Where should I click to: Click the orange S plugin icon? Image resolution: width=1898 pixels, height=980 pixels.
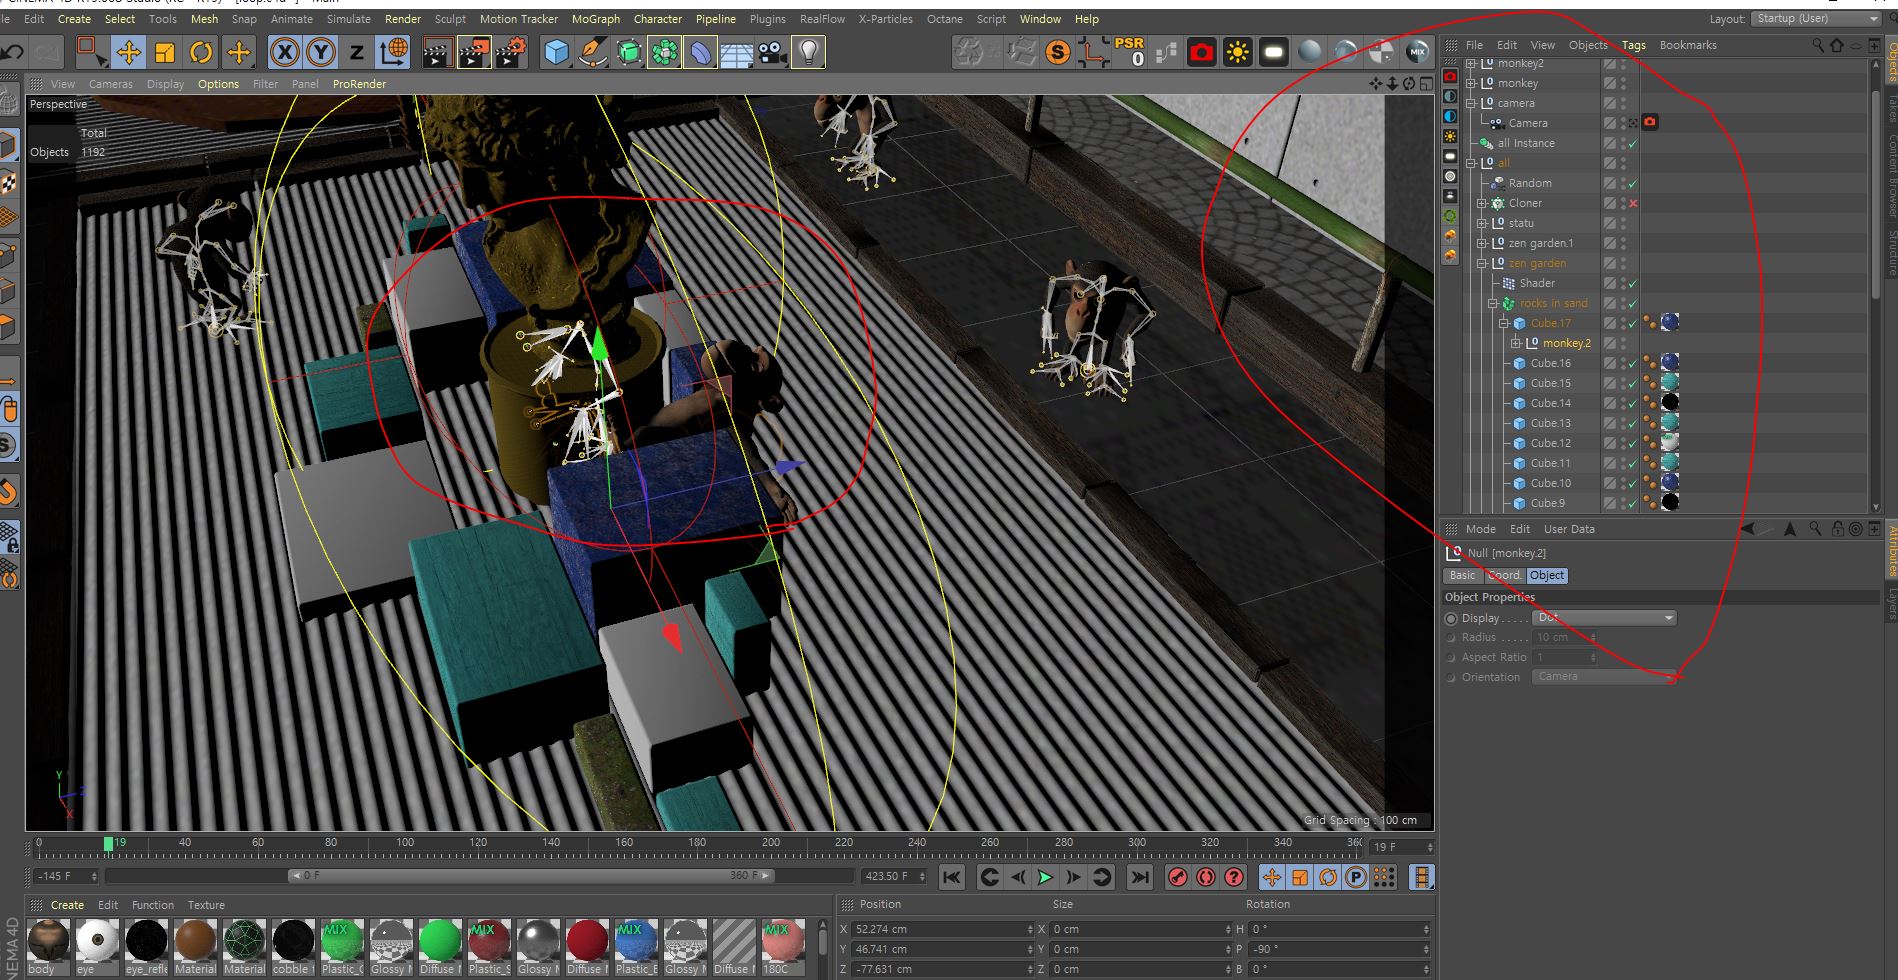(x=1057, y=52)
